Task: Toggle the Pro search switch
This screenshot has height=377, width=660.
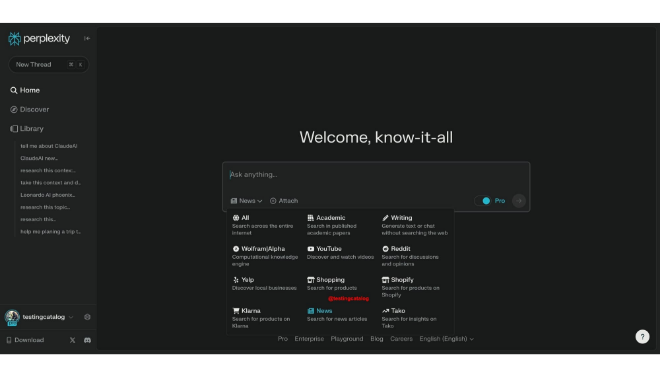Action: point(483,201)
